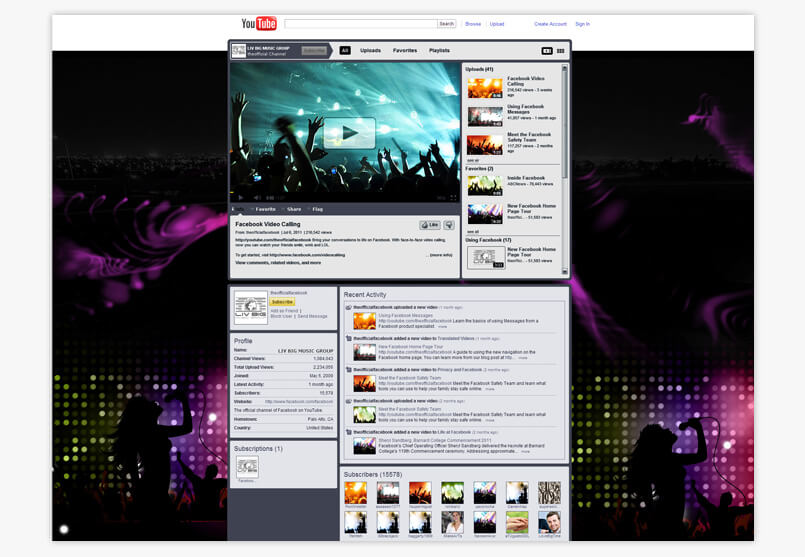This screenshot has height=557, width=805.
Task: Click the LIV BIG profile picture
Action: 251,308
